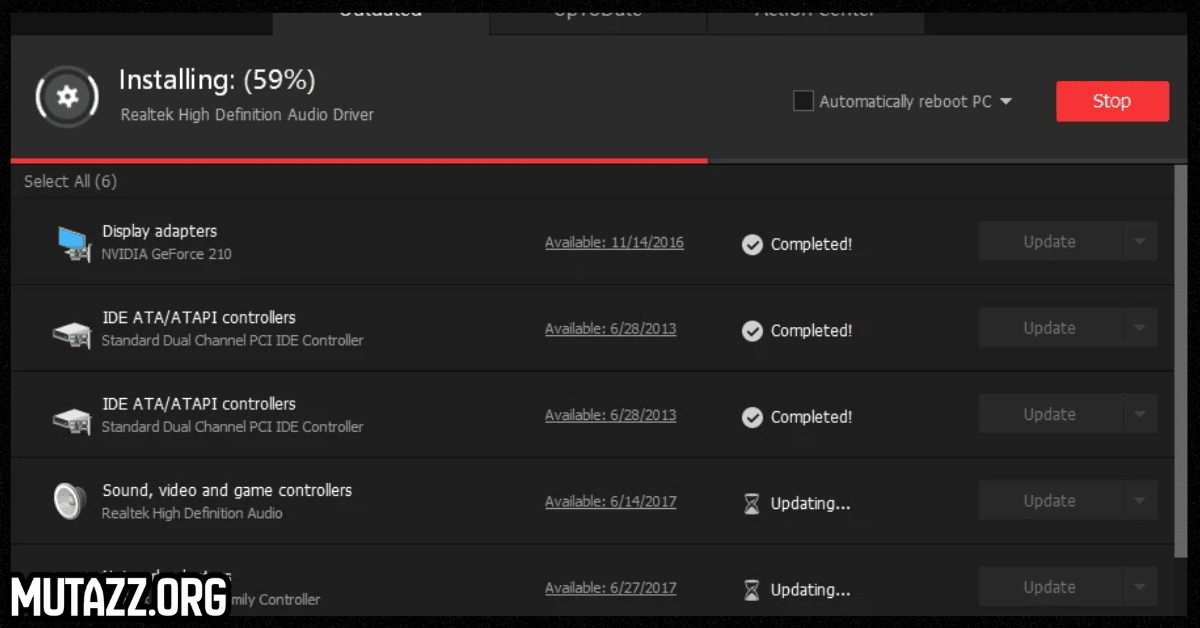The height and width of the screenshot is (628, 1200).
Task: Click the hourglass icon on the Family Controller row
Action: point(752,589)
